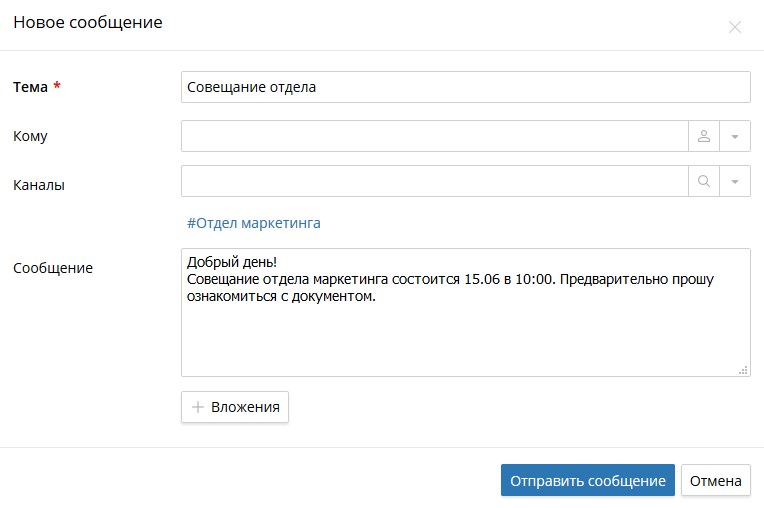Click the text 'Добрый день!' in message
This screenshot has height=508, width=764.
tap(232, 262)
